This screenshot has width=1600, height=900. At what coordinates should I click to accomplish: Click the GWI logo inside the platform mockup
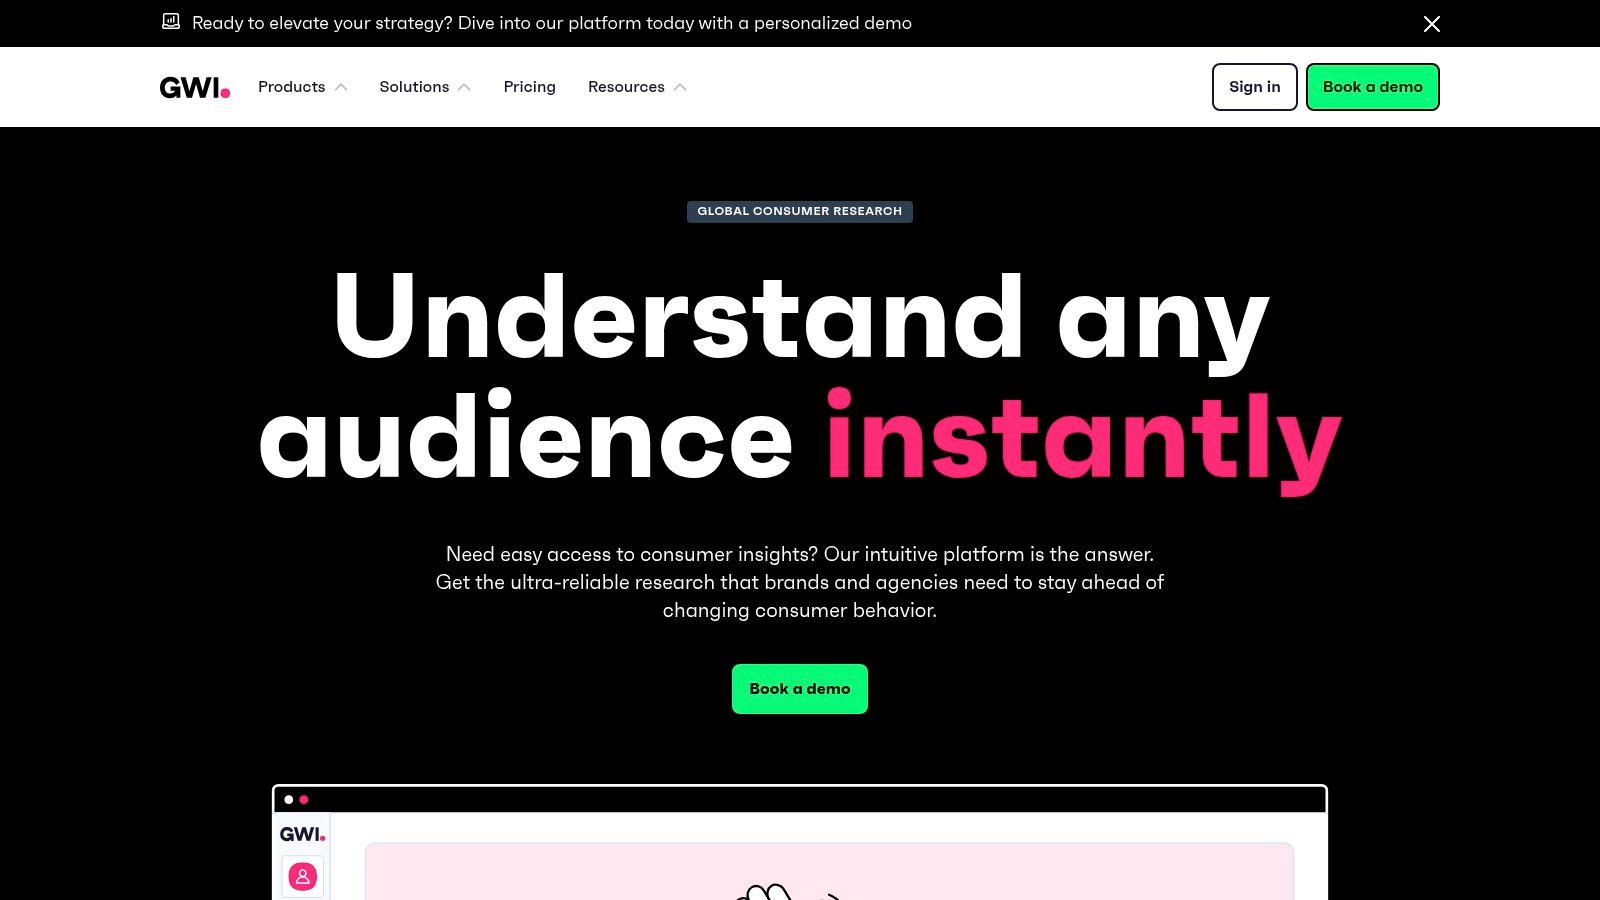pyautogui.click(x=302, y=833)
